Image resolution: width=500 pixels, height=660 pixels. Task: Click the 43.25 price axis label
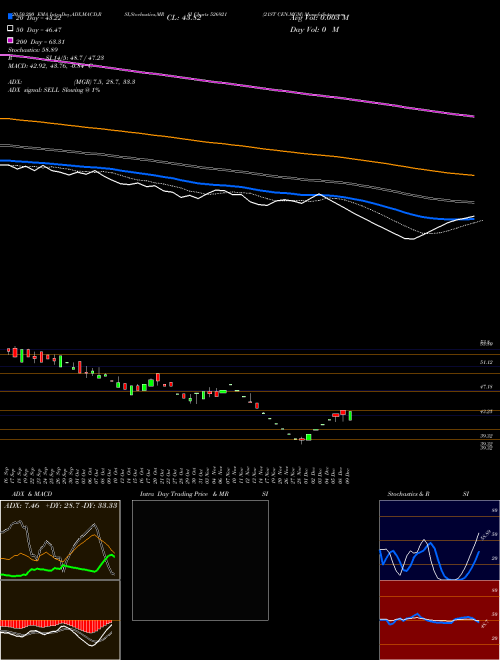click(x=486, y=411)
